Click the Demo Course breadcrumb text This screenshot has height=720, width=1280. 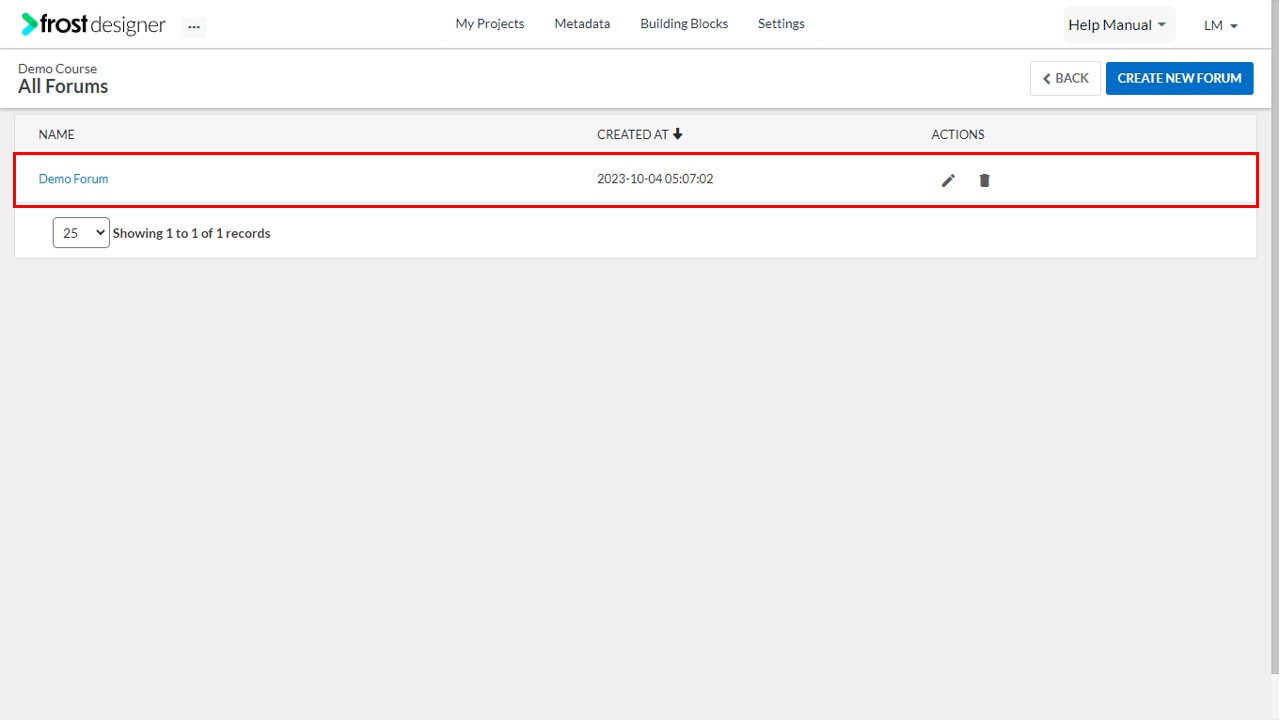[57, 69]
